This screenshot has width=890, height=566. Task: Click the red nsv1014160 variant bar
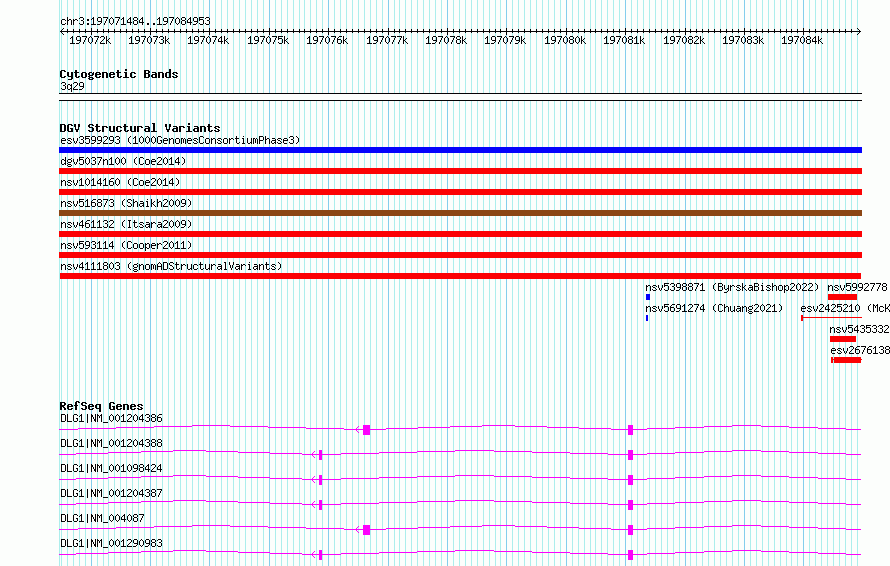coord(460,192)
